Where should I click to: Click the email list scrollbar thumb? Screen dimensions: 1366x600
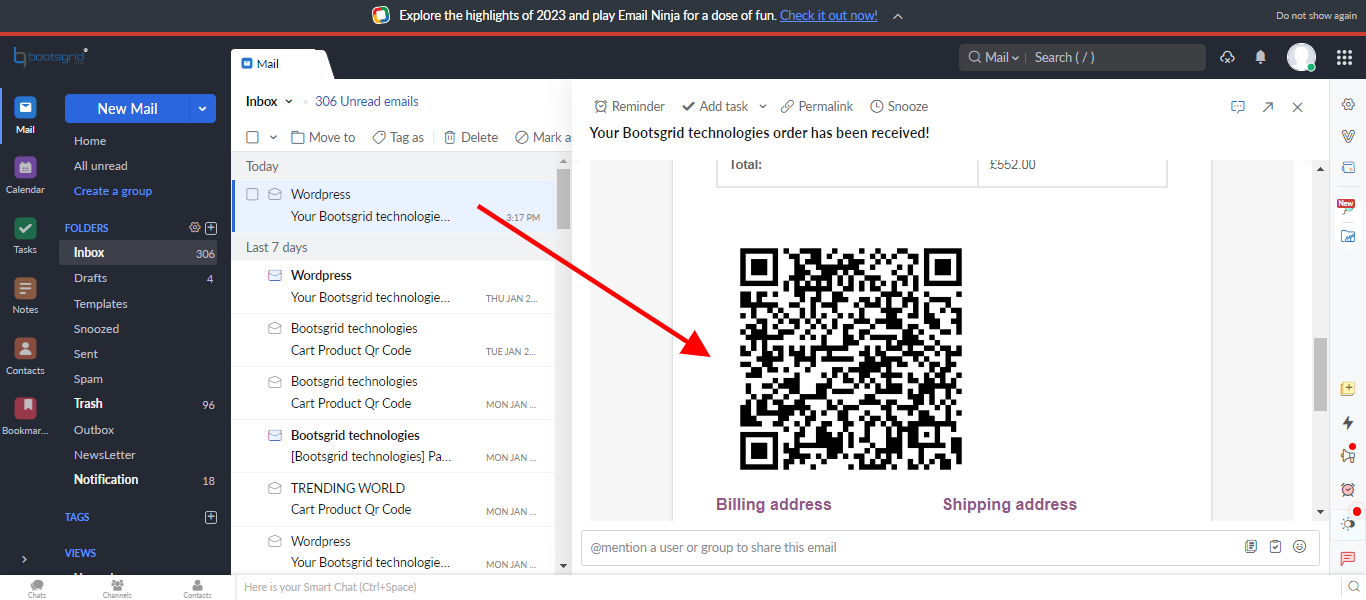[x=563, y=198]
